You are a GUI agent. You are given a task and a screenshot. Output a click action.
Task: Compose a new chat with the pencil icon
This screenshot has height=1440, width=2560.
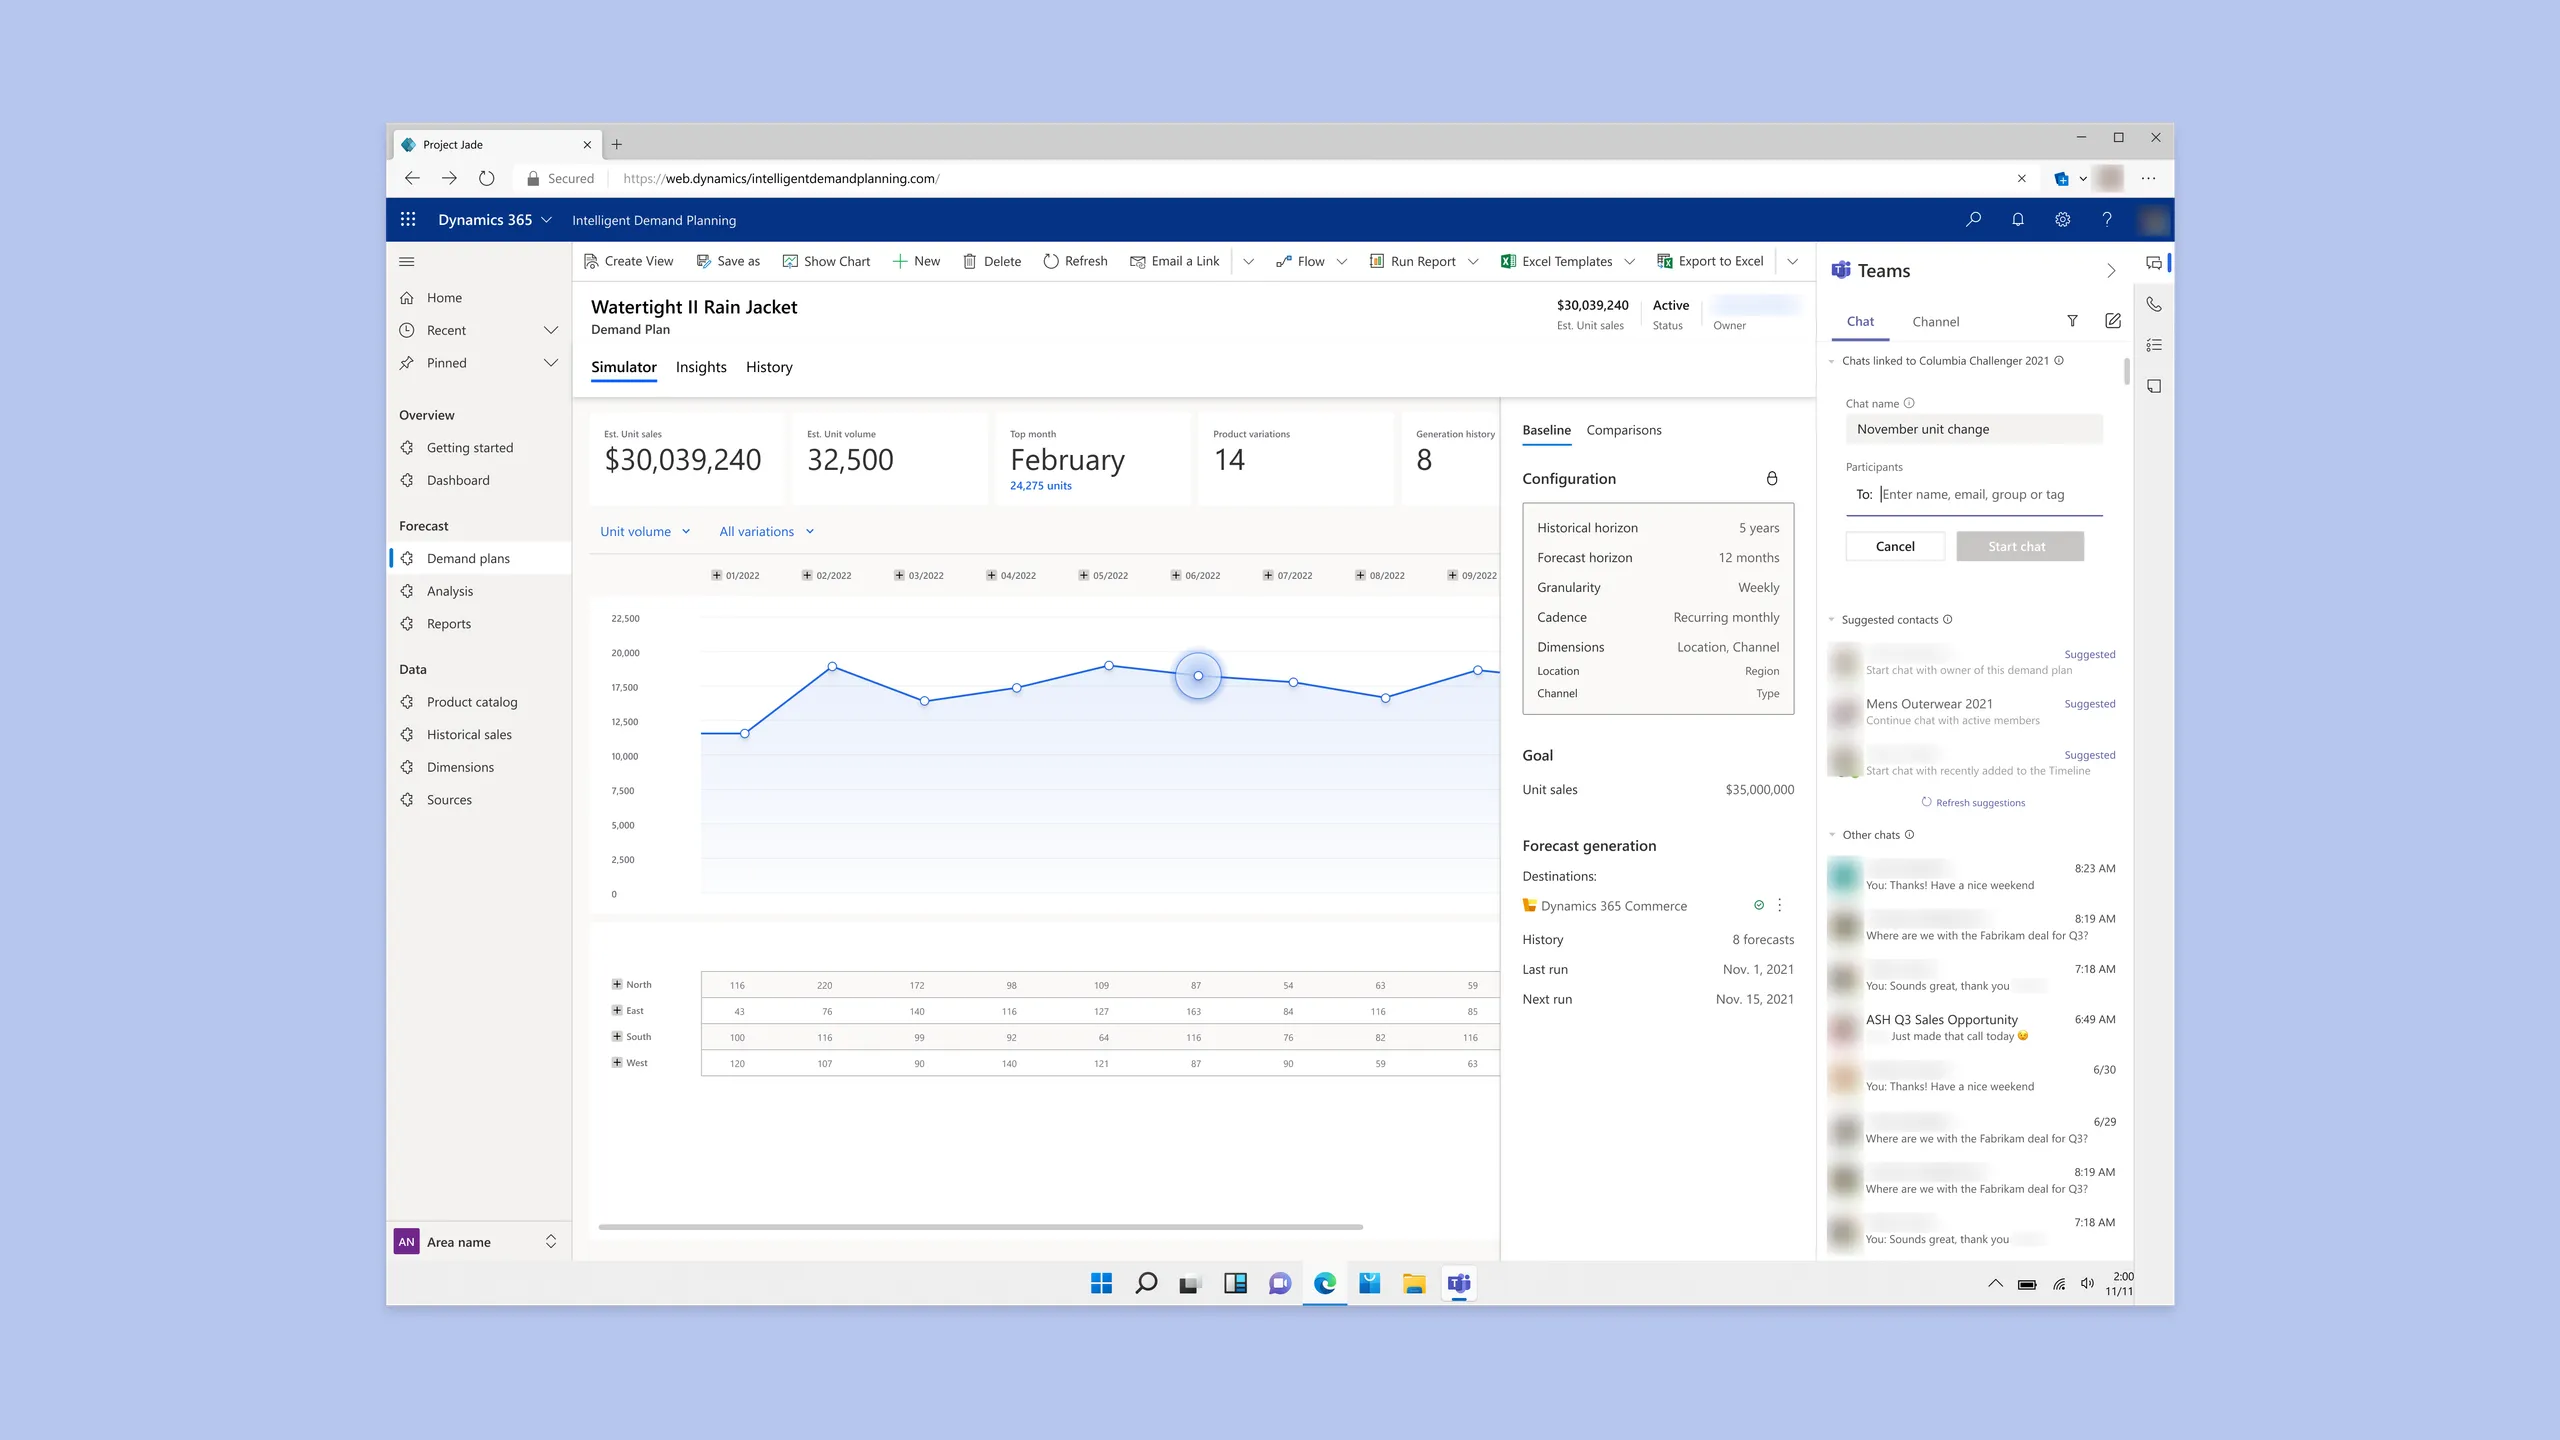[2113, 321]
